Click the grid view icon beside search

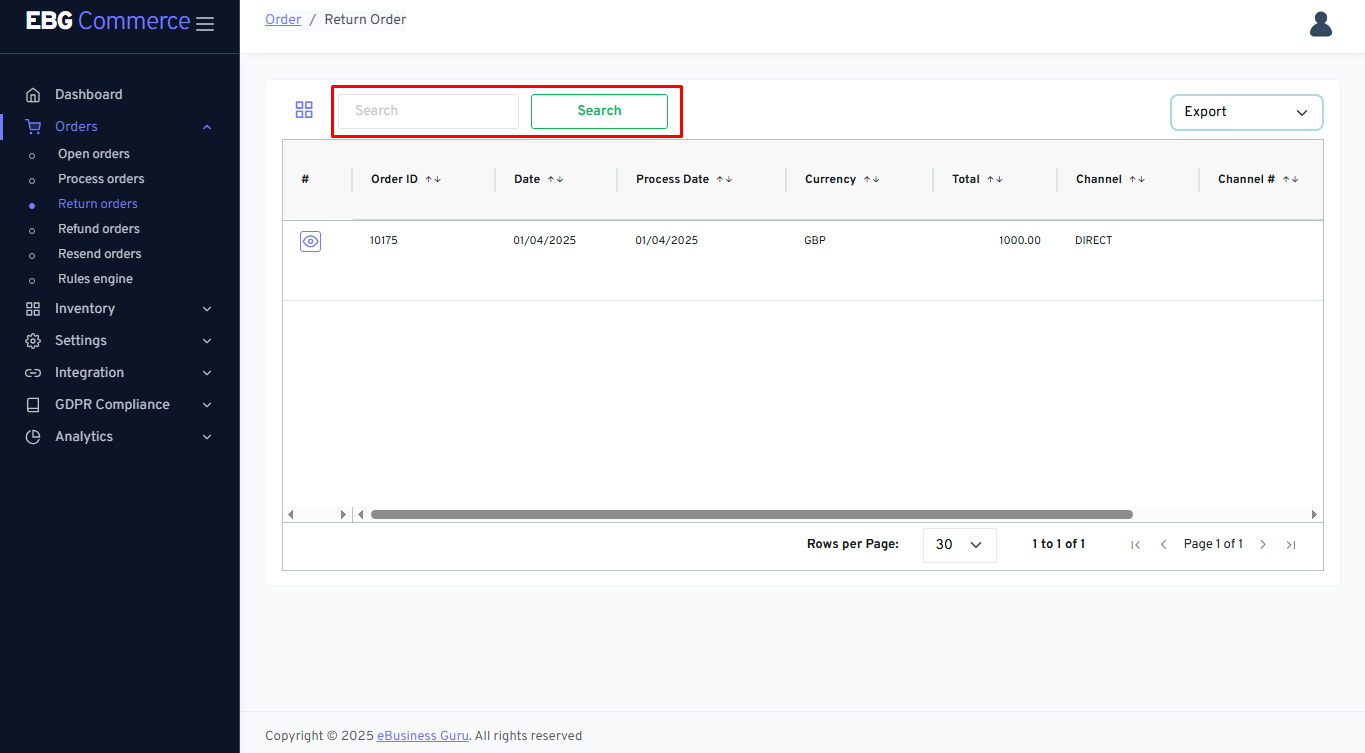(304, 110)
